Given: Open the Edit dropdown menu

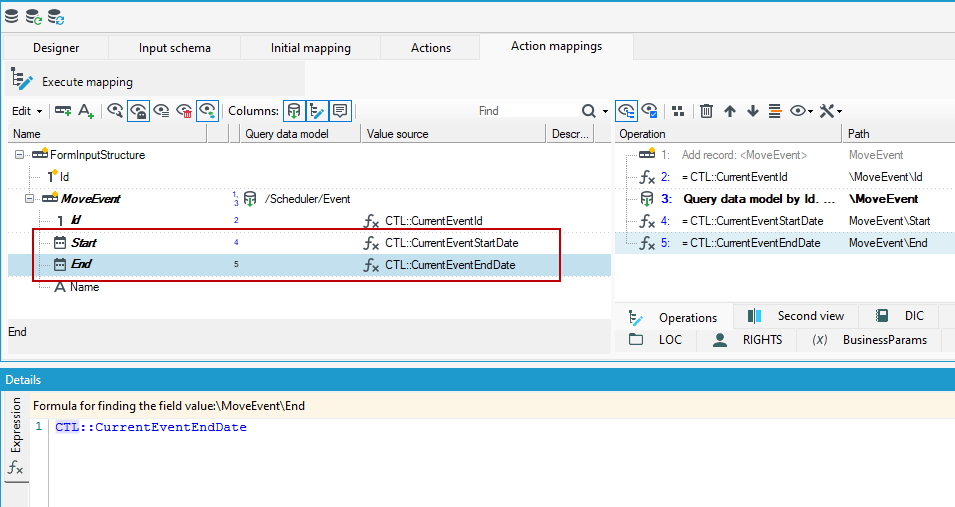Looking at the screenshot, I should click(x=27, y=111).
